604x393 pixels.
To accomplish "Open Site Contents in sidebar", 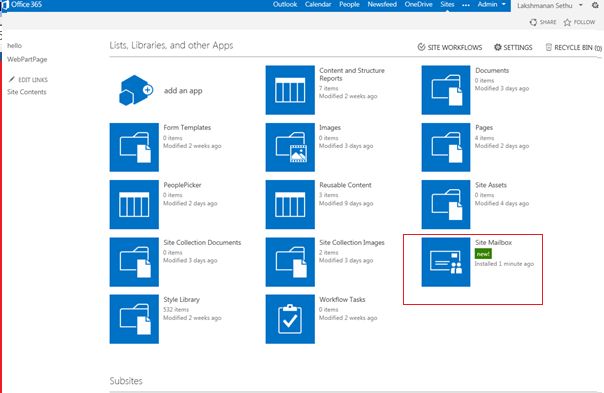I will pos(27,92).
